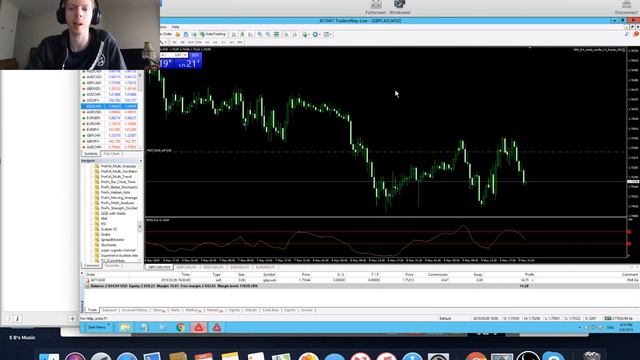Open the AUDCAD,H4 chart tab
Viewport: 640px width, 360px height.
click(186, 267)
